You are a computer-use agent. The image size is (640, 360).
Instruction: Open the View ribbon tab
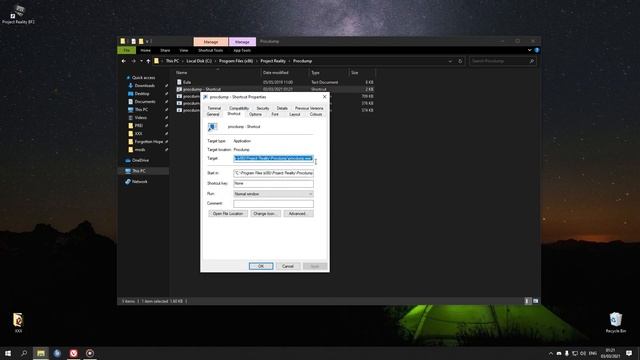(184, 50)
